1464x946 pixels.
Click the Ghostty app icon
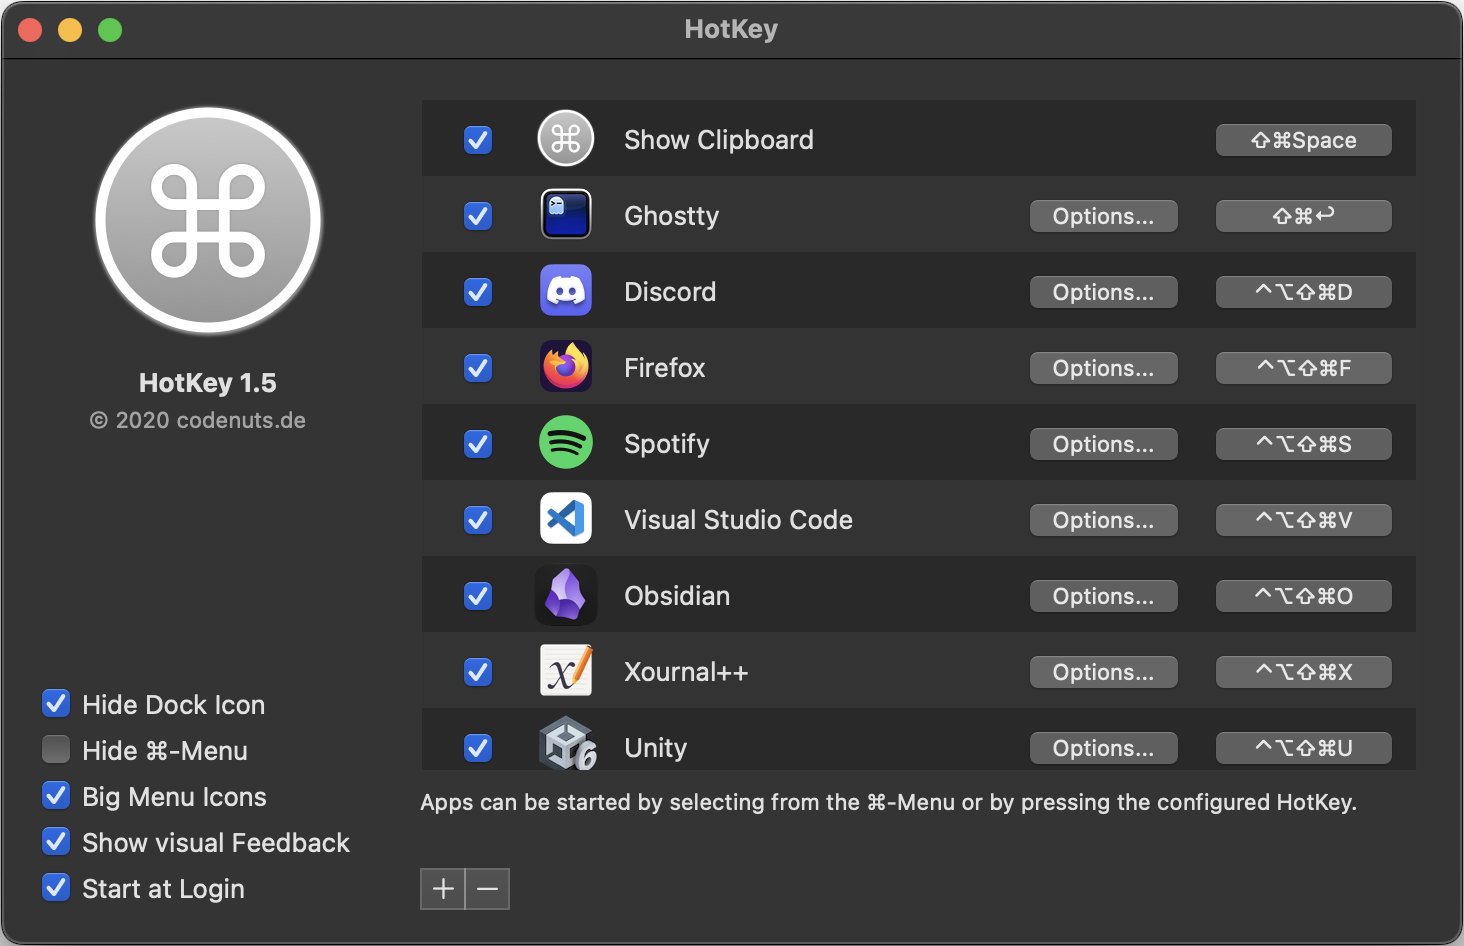tap(566, 214)
